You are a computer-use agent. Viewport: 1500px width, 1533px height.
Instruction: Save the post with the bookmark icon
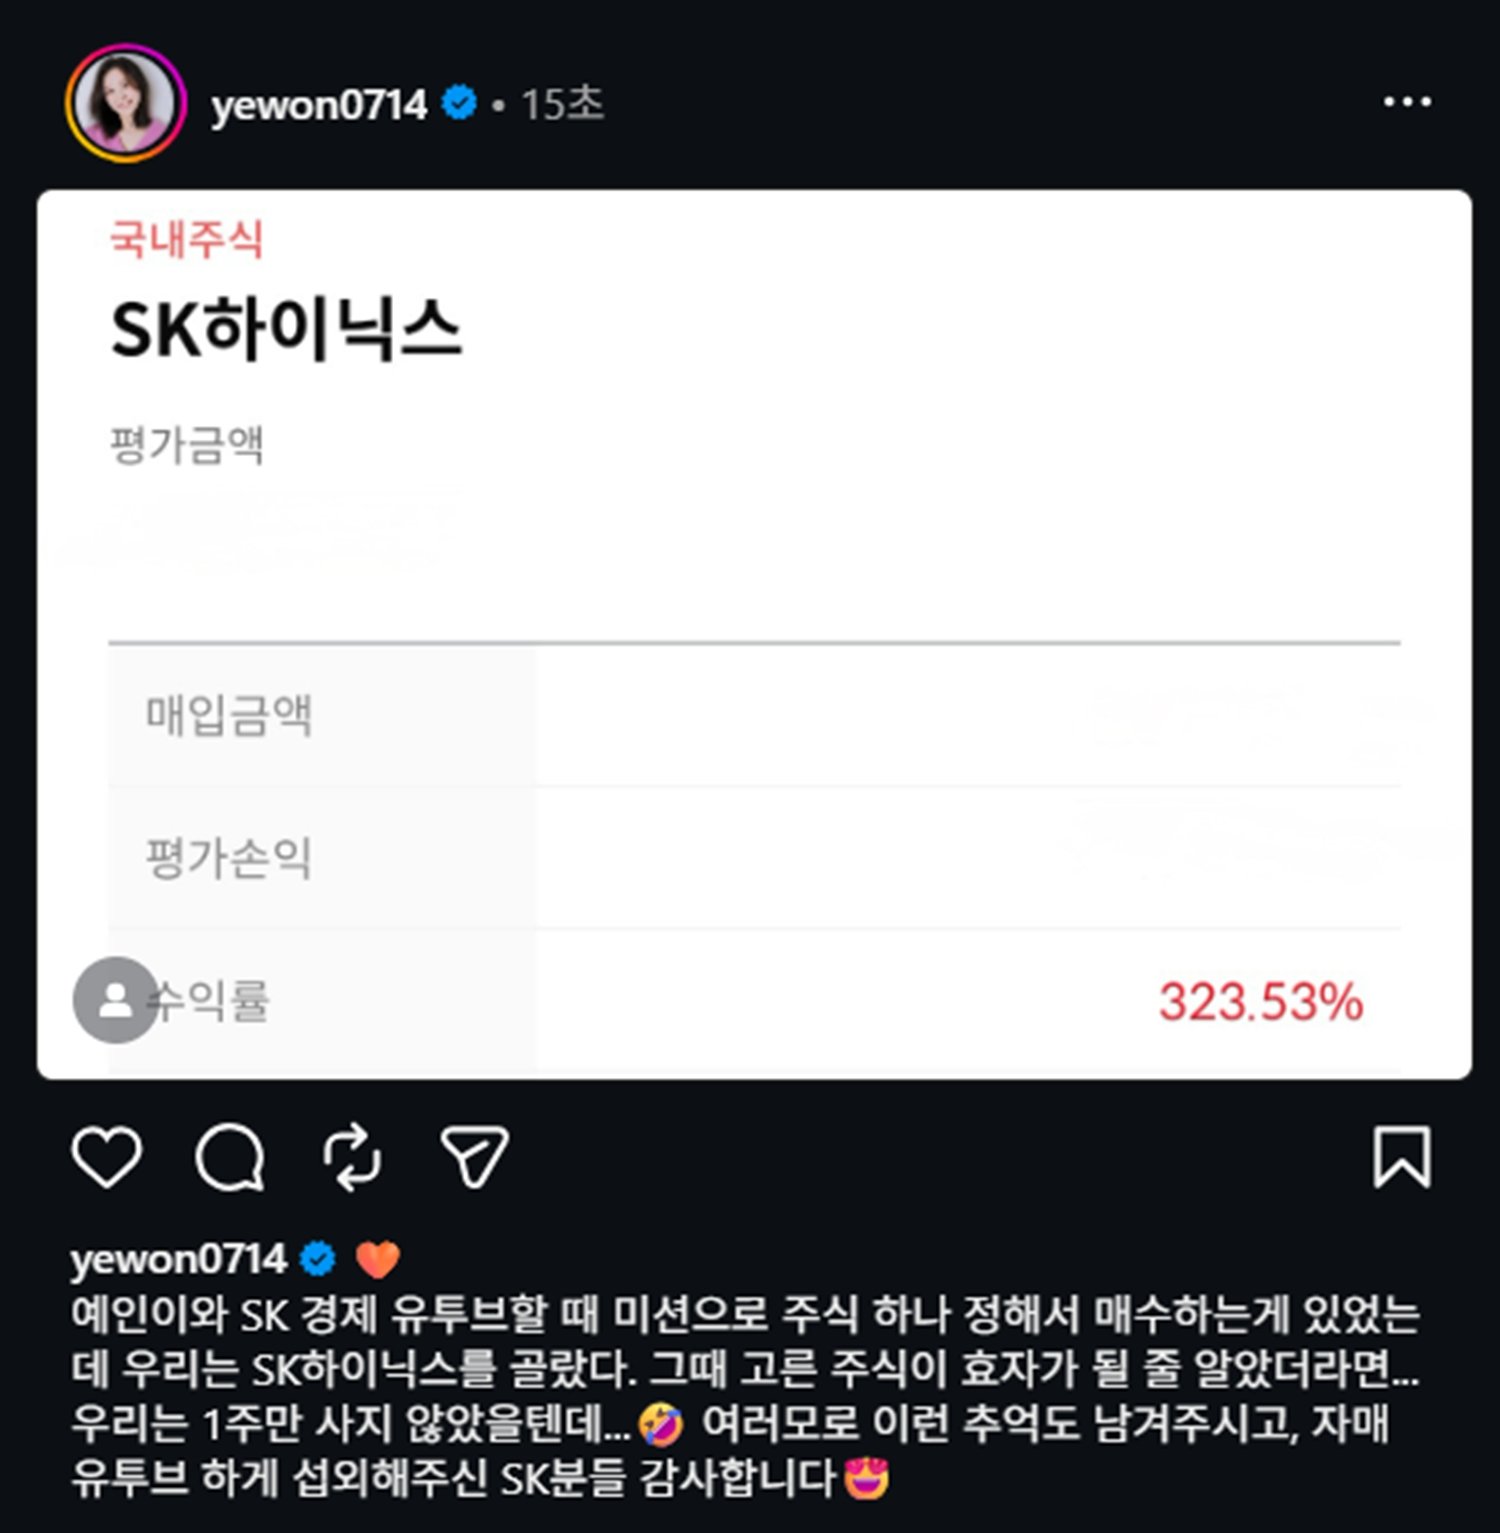[x=1402, y=1157]
